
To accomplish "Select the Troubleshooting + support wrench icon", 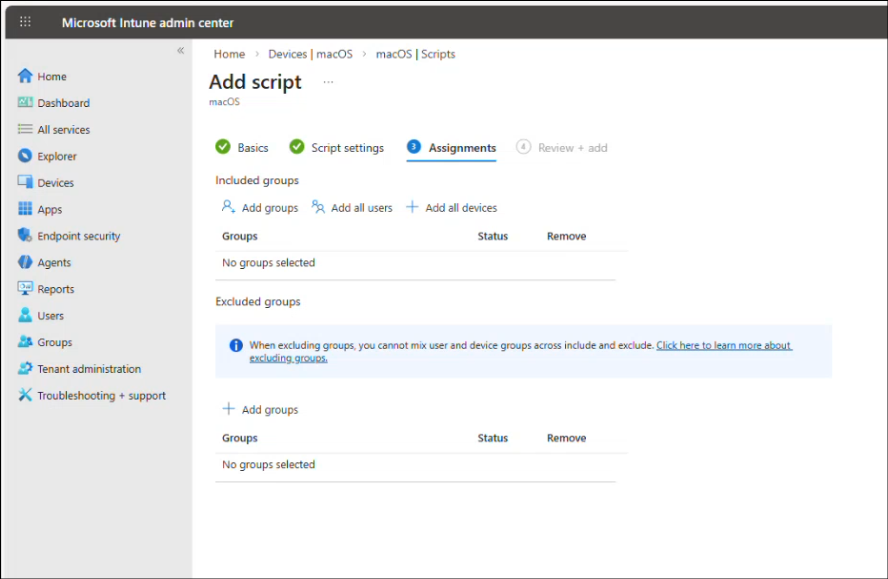I will [x=25, y=395].
